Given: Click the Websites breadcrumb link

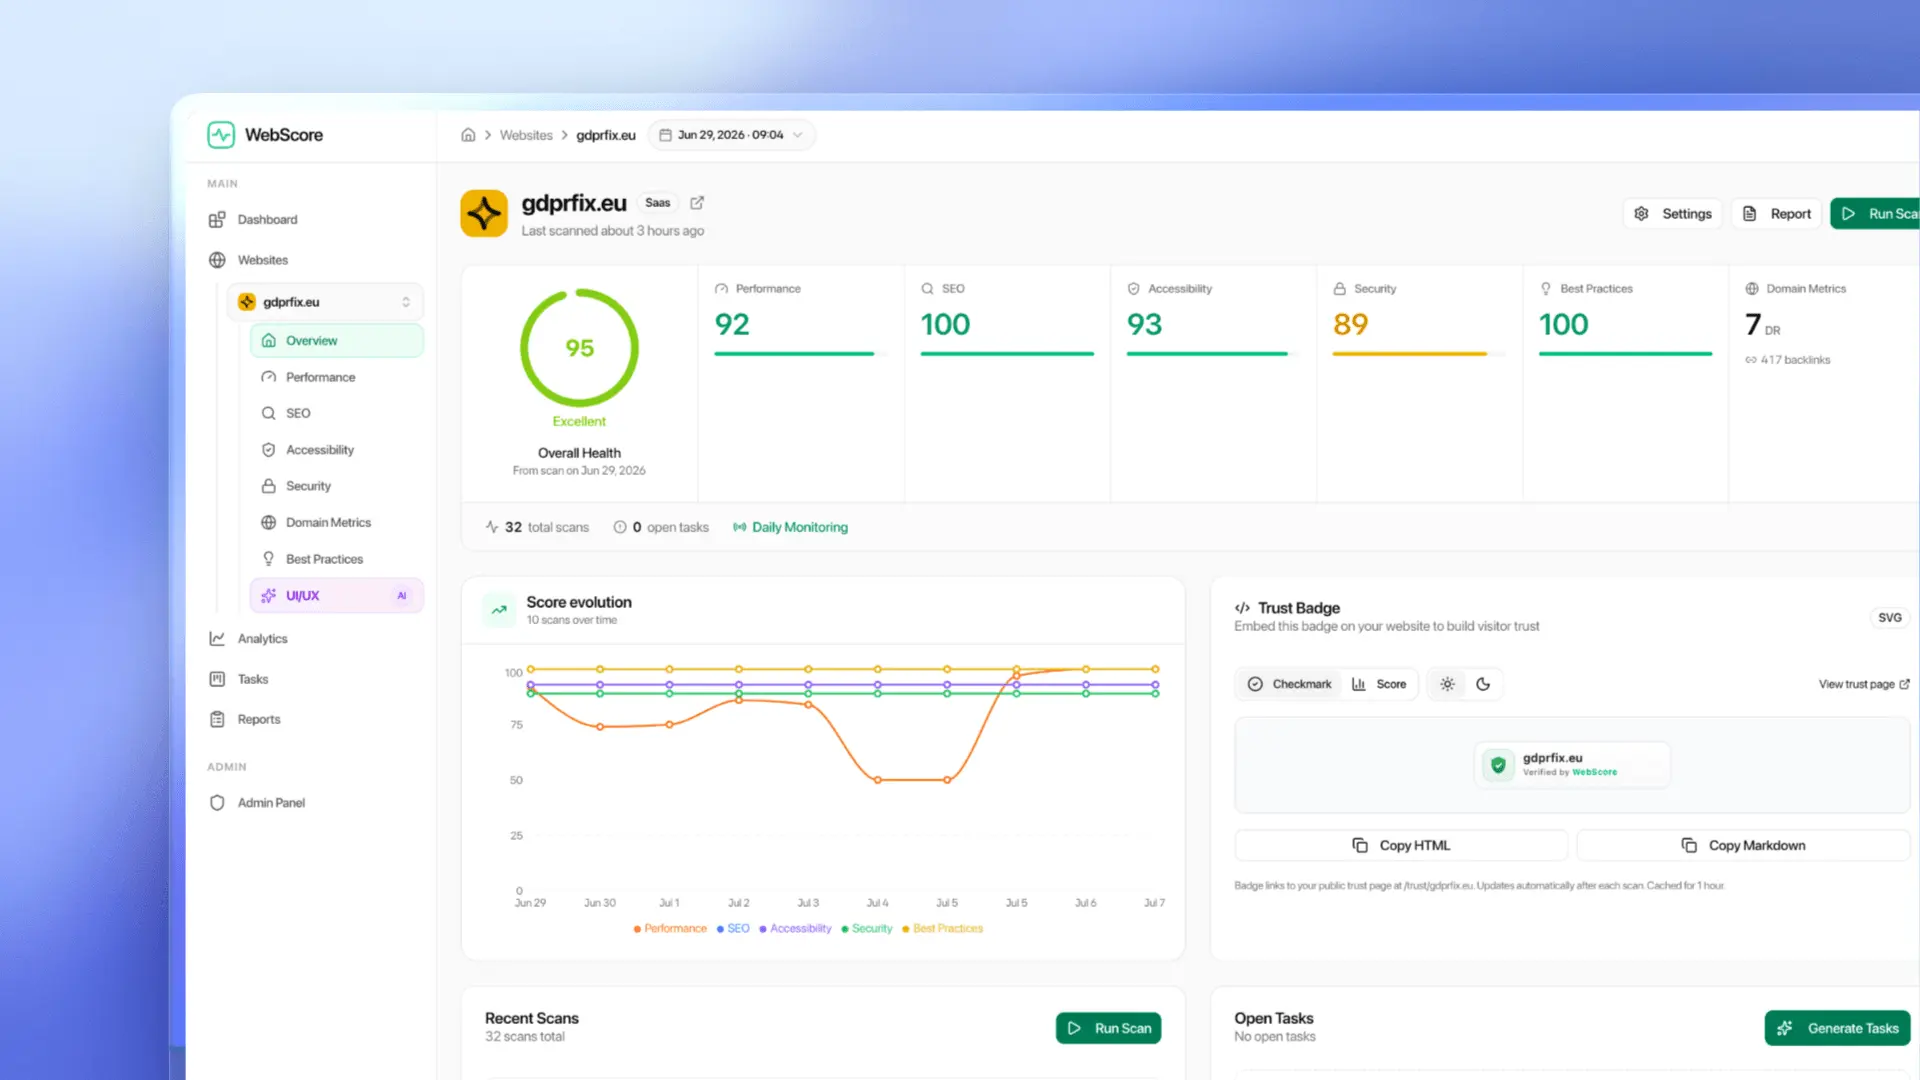Looking at the screenshot, I should coord(526,135).
